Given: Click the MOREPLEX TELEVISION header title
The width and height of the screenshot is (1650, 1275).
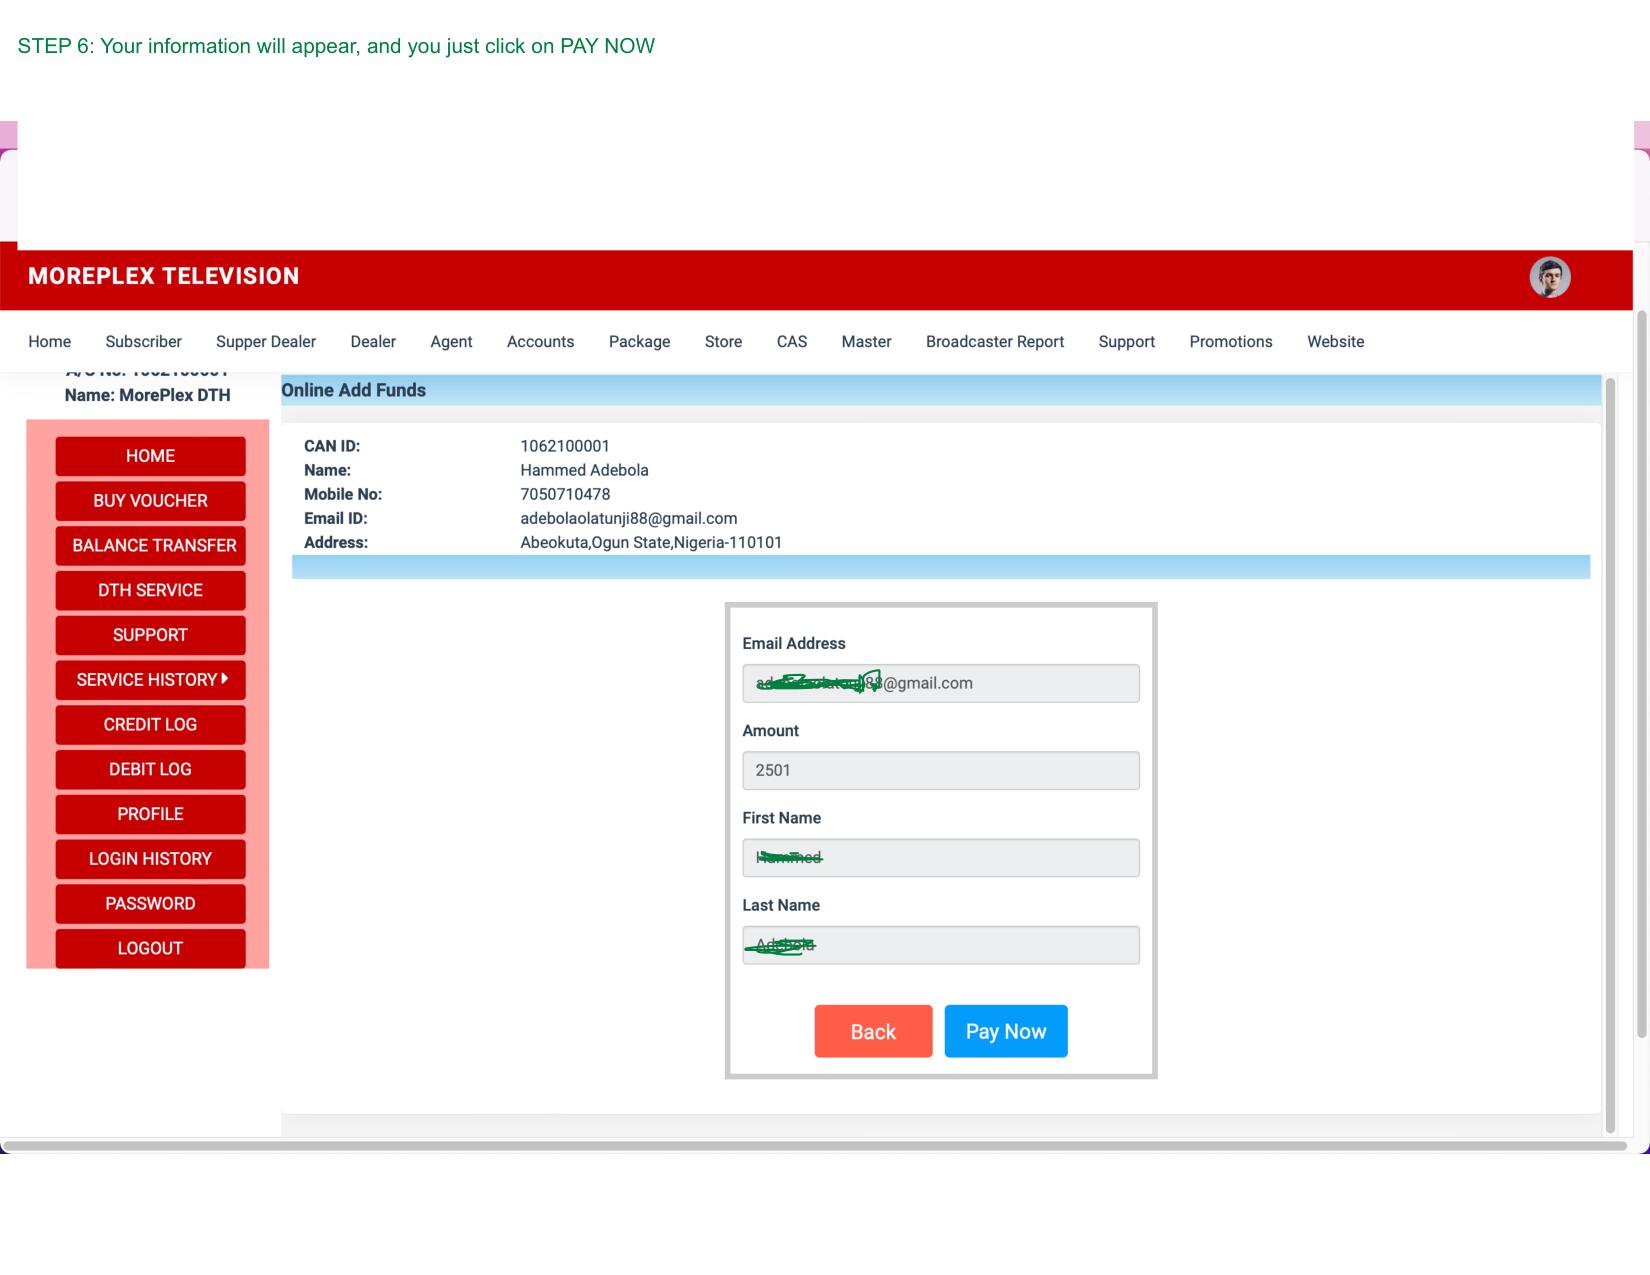Looking at the screenshot, I should pyautogui.click(x=163, y=276).
